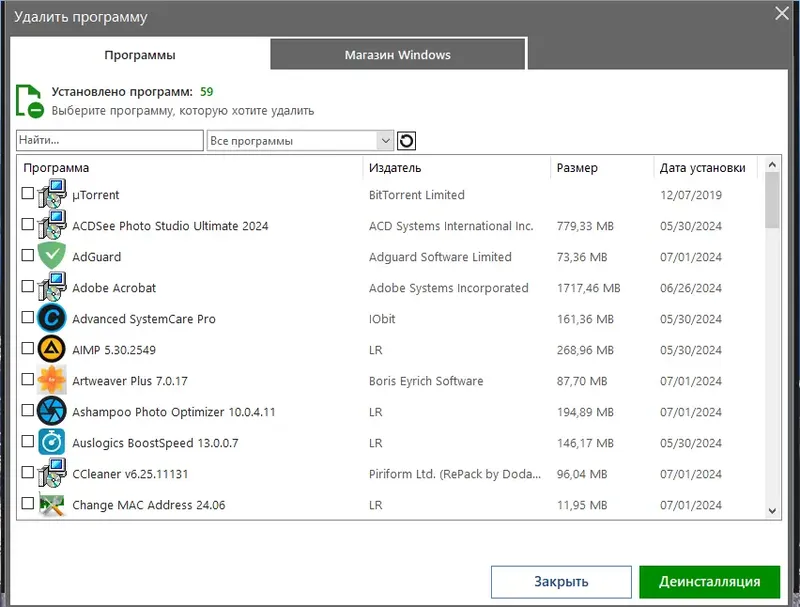Click the Advanced SystemCare Pro icon
800x607 pixels.
pos(51,319)
